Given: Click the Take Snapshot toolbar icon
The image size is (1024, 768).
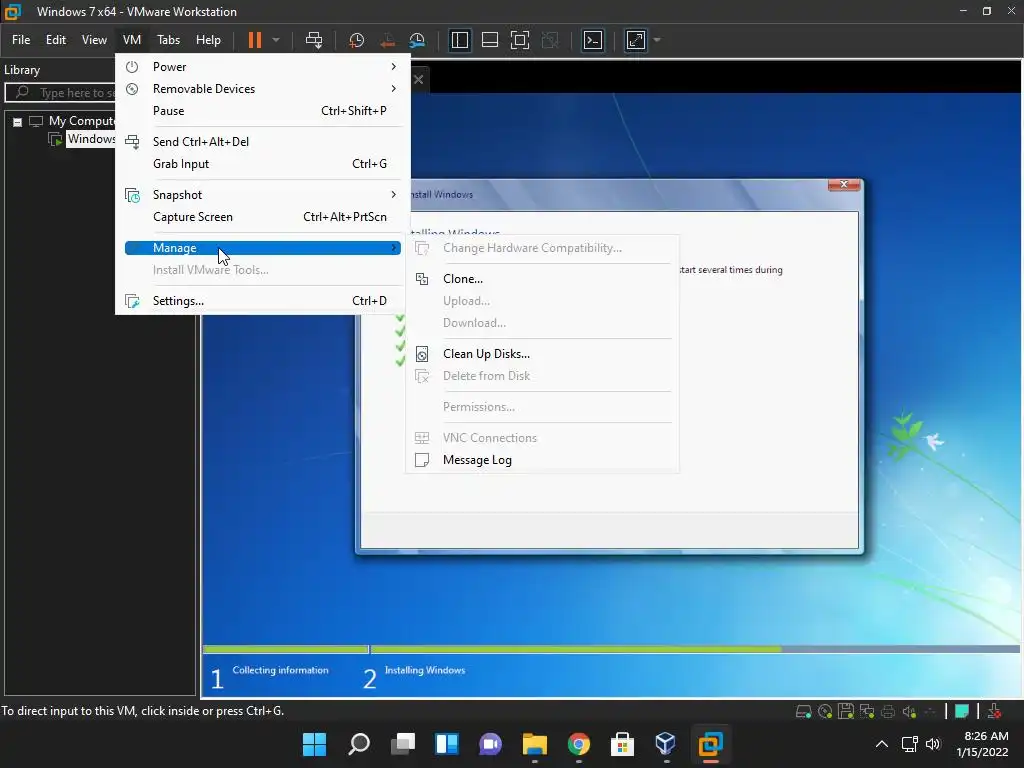Looking at the screenshot, I should pos(357,40).
